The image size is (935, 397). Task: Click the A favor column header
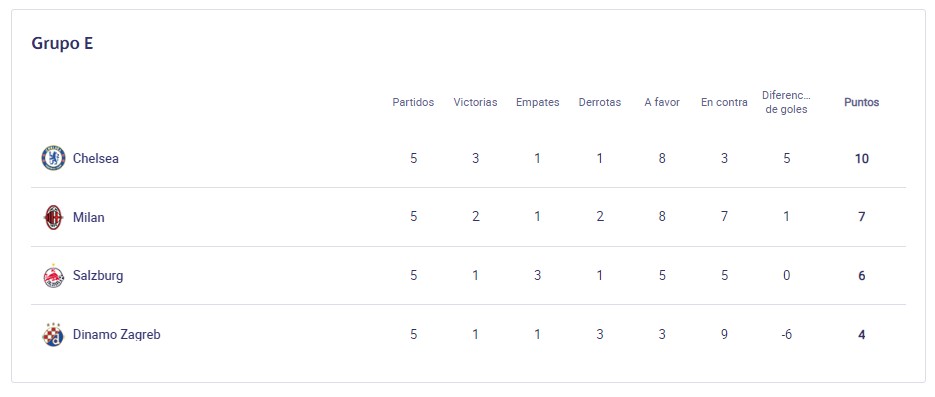click(x=662, y=103)
